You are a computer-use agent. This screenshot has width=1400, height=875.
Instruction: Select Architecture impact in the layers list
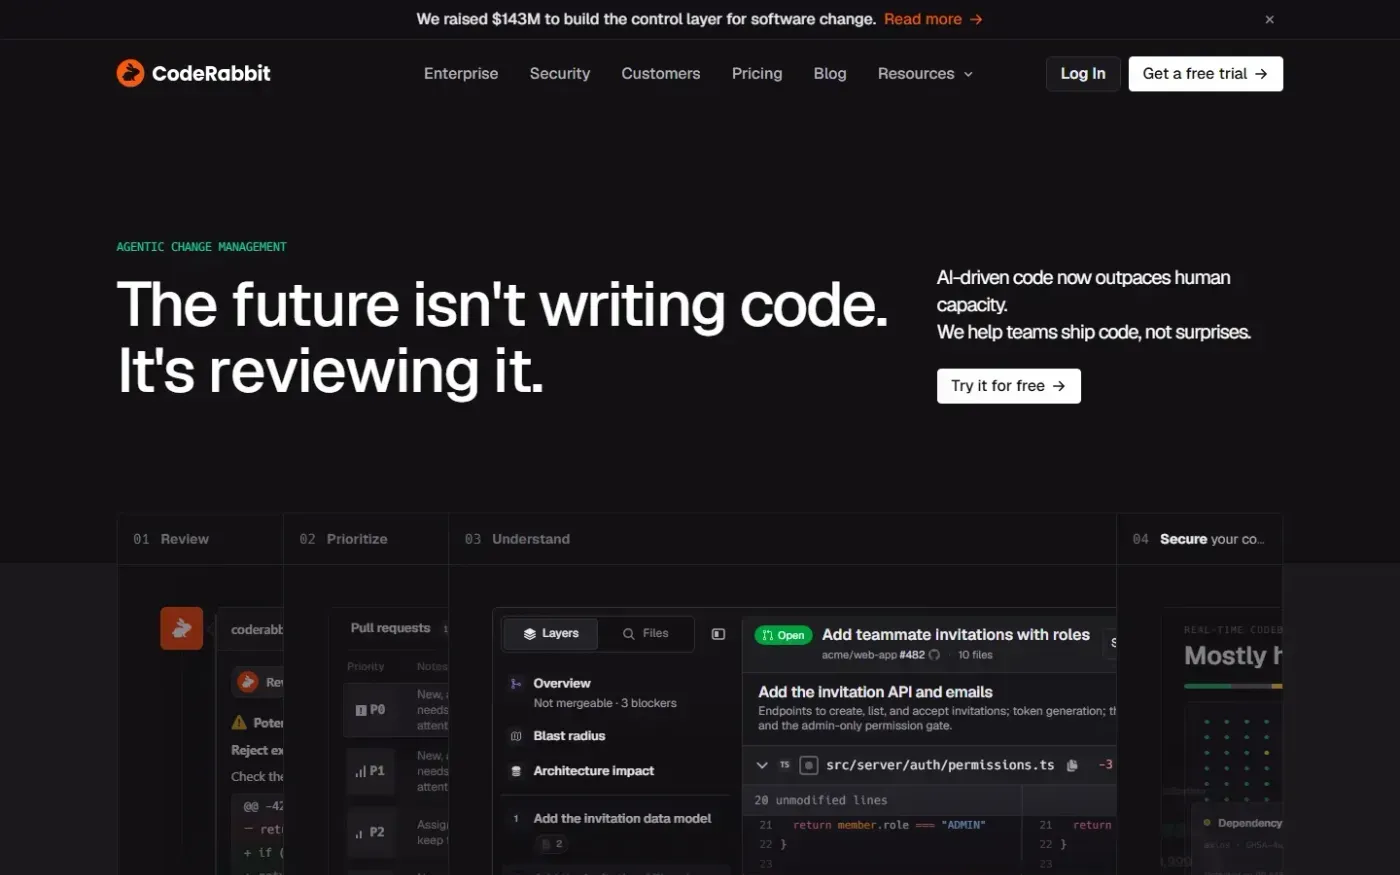[594, 771]
